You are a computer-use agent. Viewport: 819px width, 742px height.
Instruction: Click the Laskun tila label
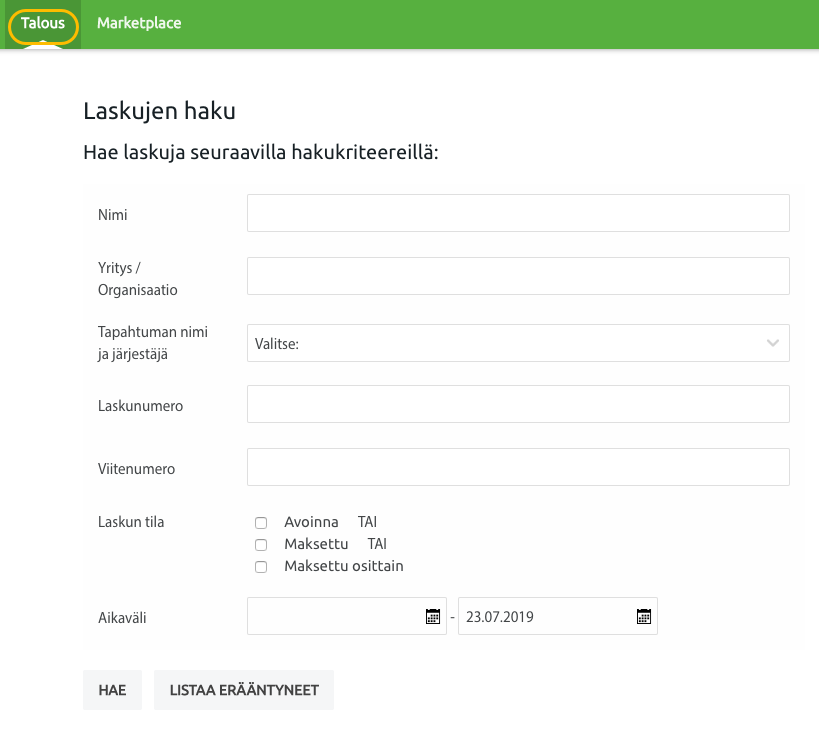[131, 522]
